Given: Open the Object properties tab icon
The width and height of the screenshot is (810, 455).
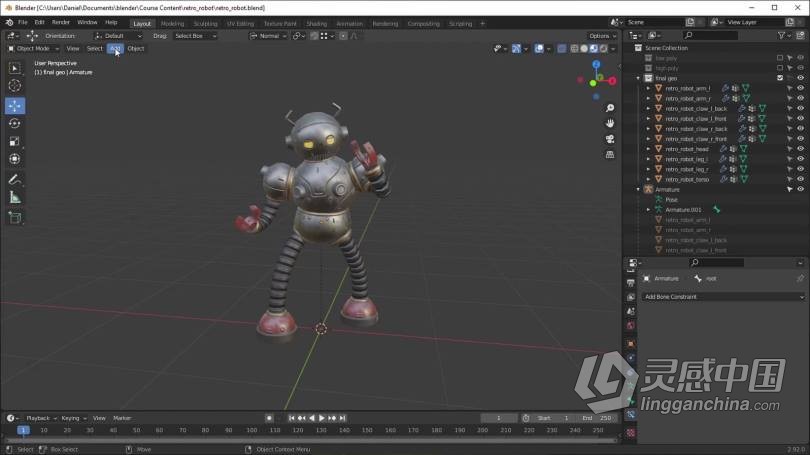Looking at the screenshot, I should click(x=631, y=343).
